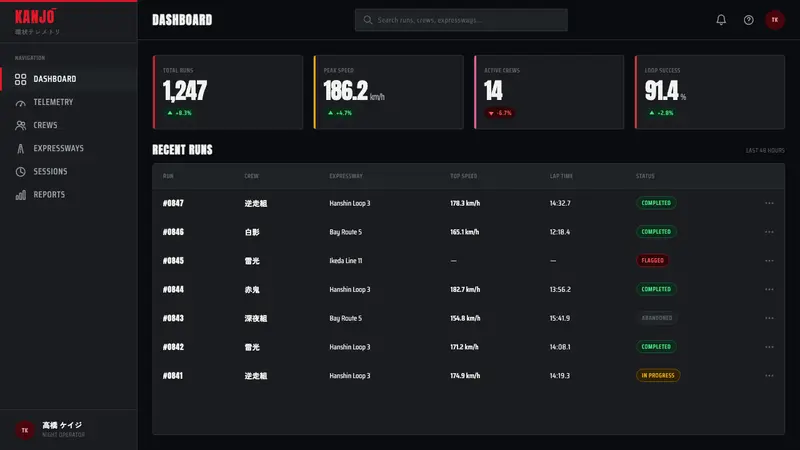800x450 pixels.
Task: Open more options for run #0844
Action: [769, 289]
